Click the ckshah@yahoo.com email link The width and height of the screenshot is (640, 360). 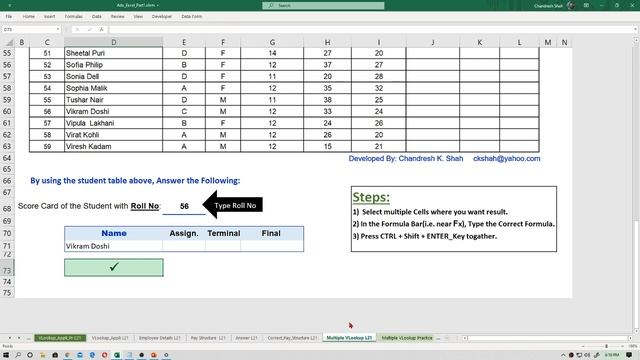coord(507,158)
